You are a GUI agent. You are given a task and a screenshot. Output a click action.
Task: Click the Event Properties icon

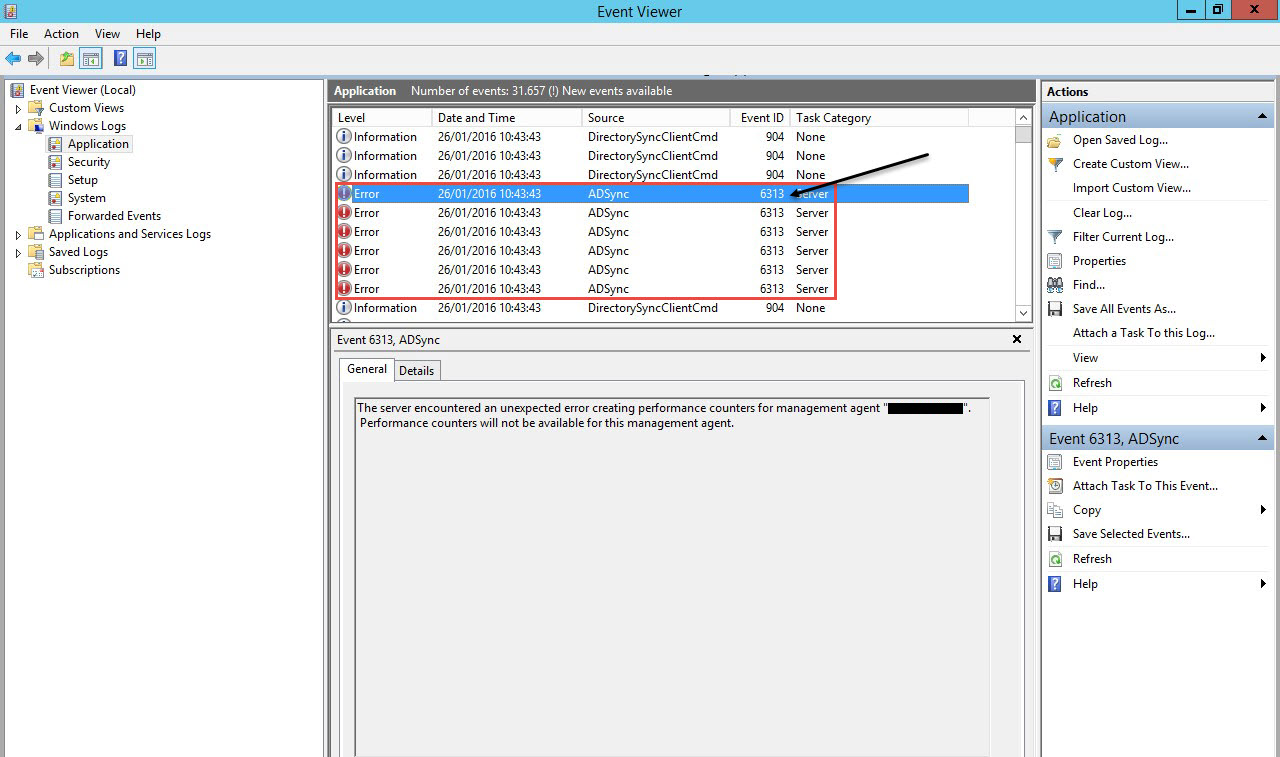tap(1056, 461)
